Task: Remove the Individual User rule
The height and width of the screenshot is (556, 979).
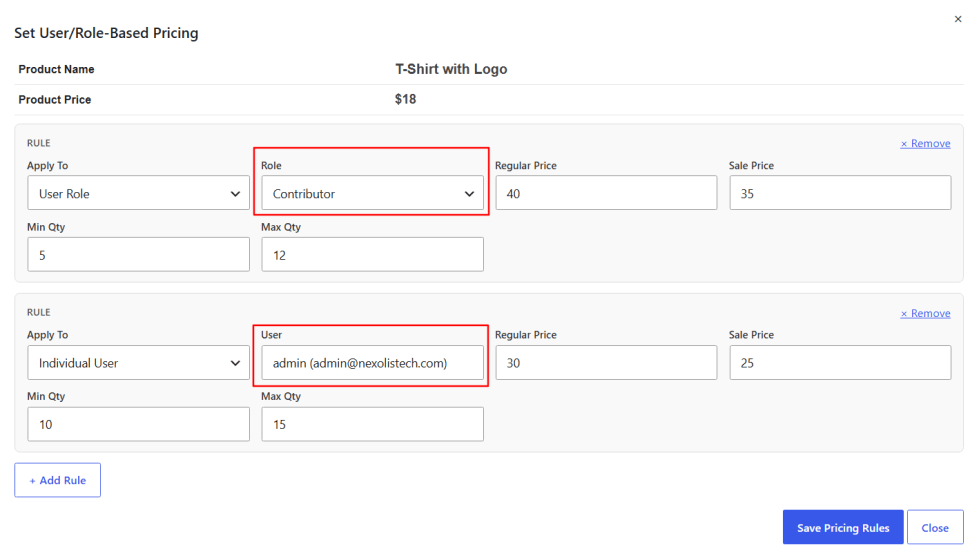Action: [x=925, y=313]
